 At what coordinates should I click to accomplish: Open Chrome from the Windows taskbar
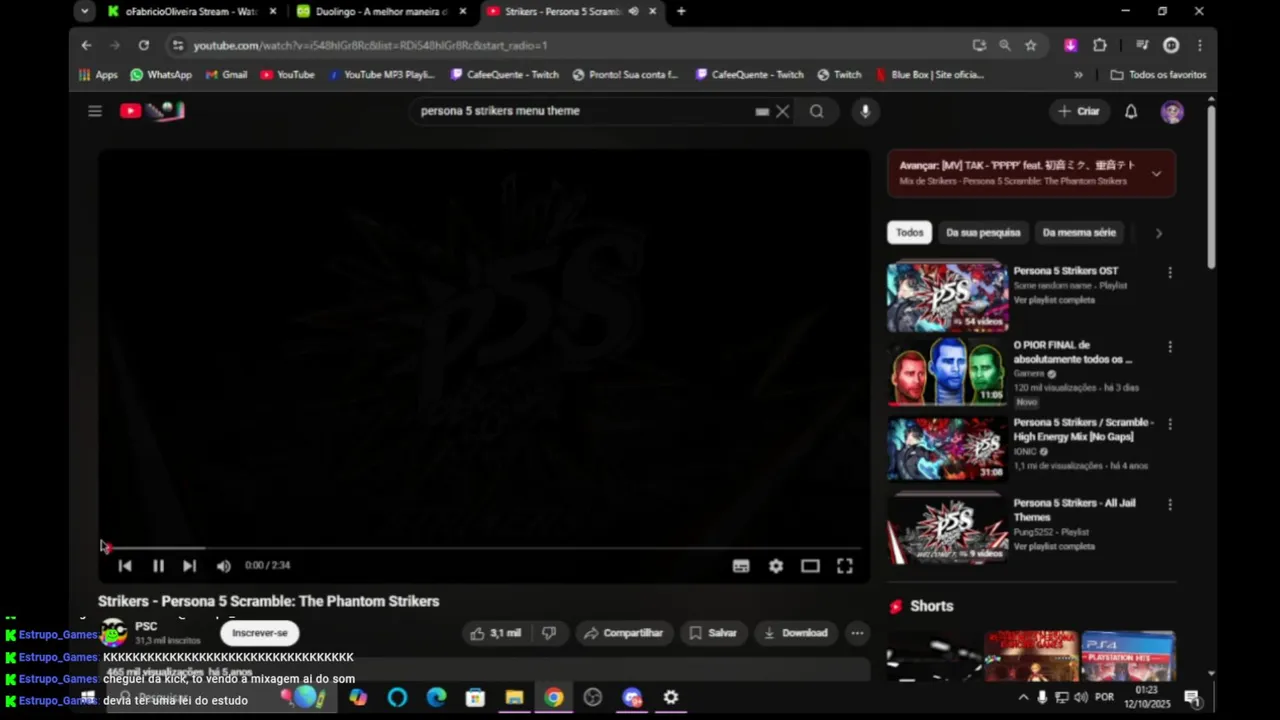pyautogui.click(x=553, y=698)
